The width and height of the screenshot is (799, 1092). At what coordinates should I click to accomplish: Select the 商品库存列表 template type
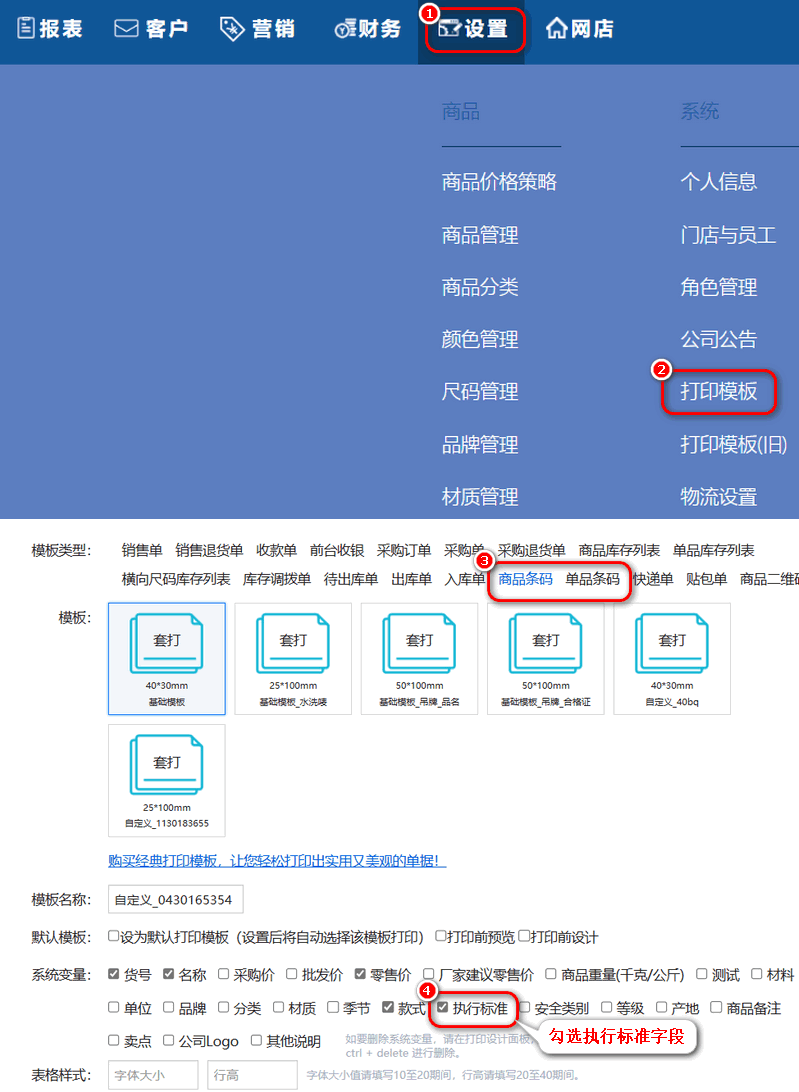click(x=619, y=550)
